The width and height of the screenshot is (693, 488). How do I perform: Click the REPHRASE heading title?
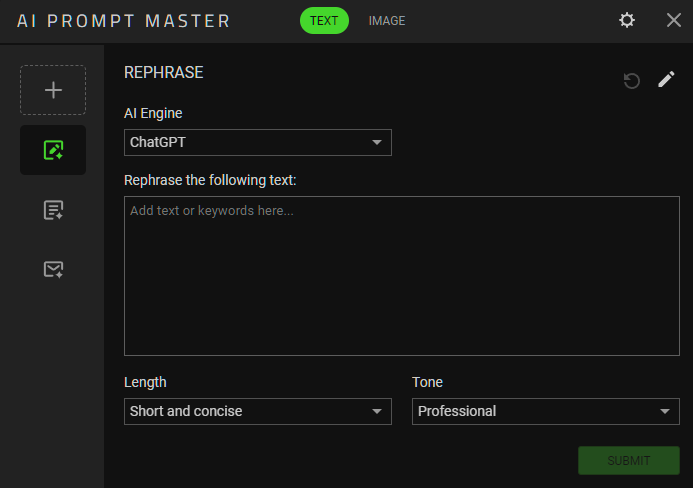(164, 72)
